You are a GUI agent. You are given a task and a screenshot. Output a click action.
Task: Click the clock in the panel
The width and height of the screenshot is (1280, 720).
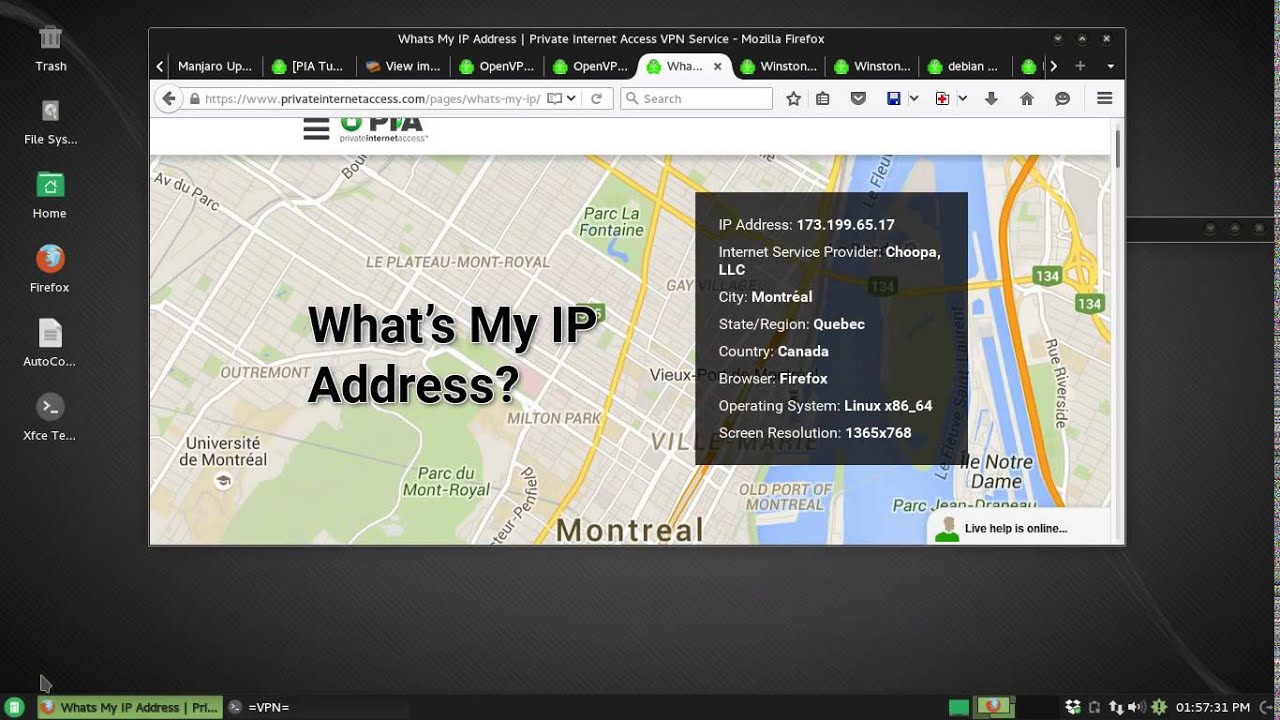coord(1212,707)
